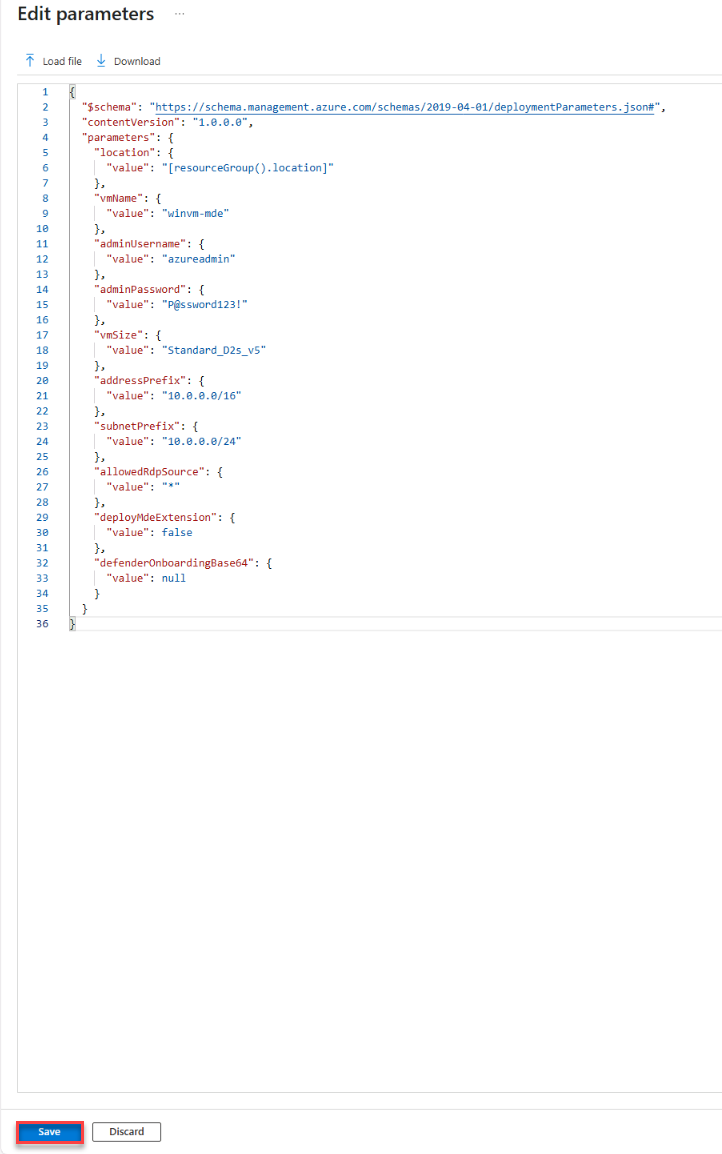Viewport: 722px width, 1154px height.
Task: Open the deploymentParameters.json schema URL
Action: pyautogui.click(x=404, y=107)
